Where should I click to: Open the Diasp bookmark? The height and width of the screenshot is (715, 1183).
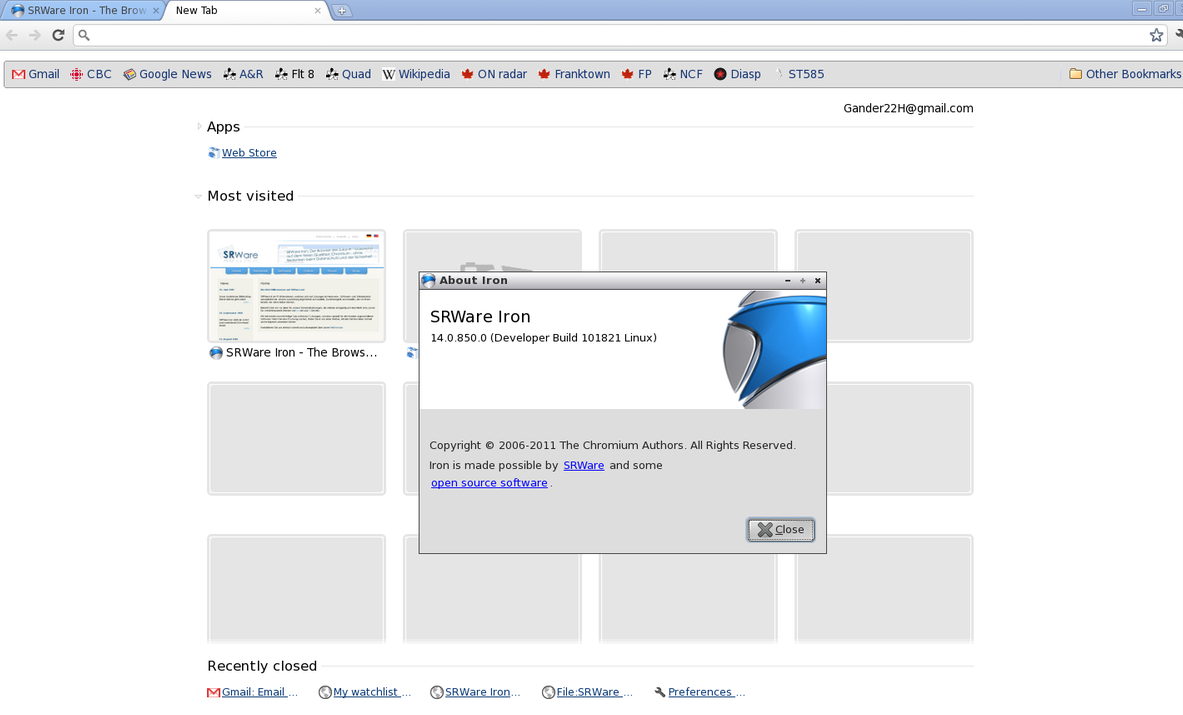(x=737, y=74)
